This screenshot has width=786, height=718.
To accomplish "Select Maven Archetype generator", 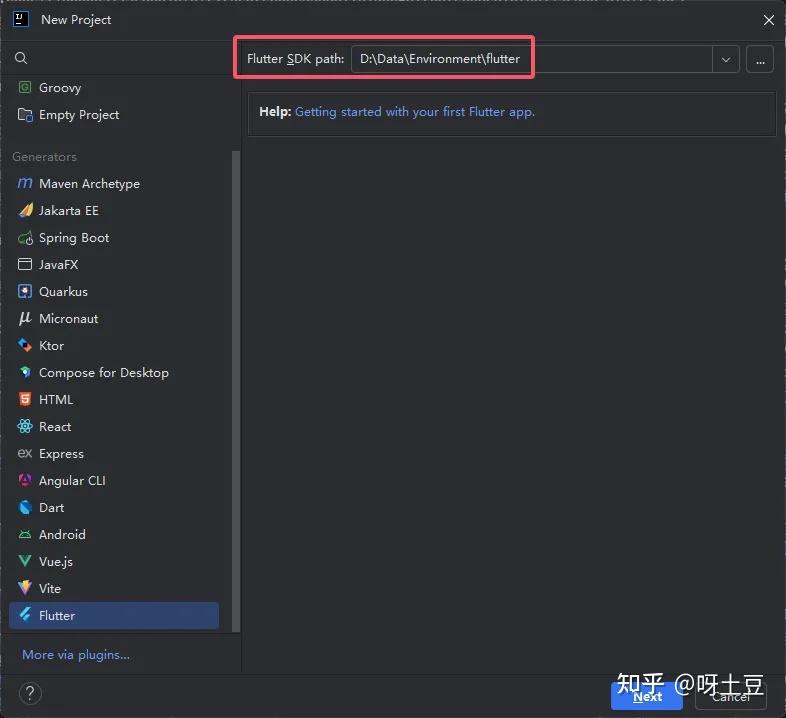I will coord(114,184).
